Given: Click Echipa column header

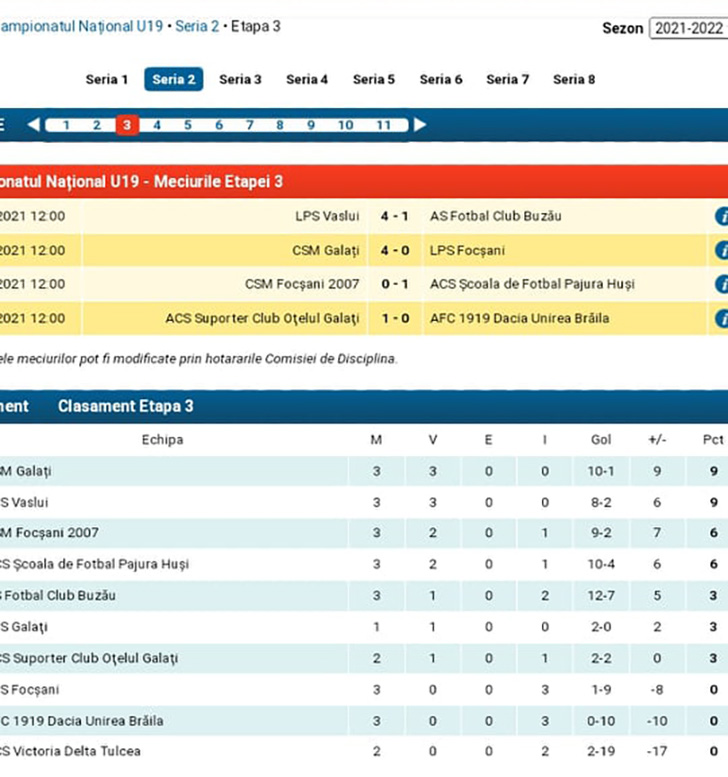Looking at the screenshot, I should pyautogui.click(x=163, y=440).
